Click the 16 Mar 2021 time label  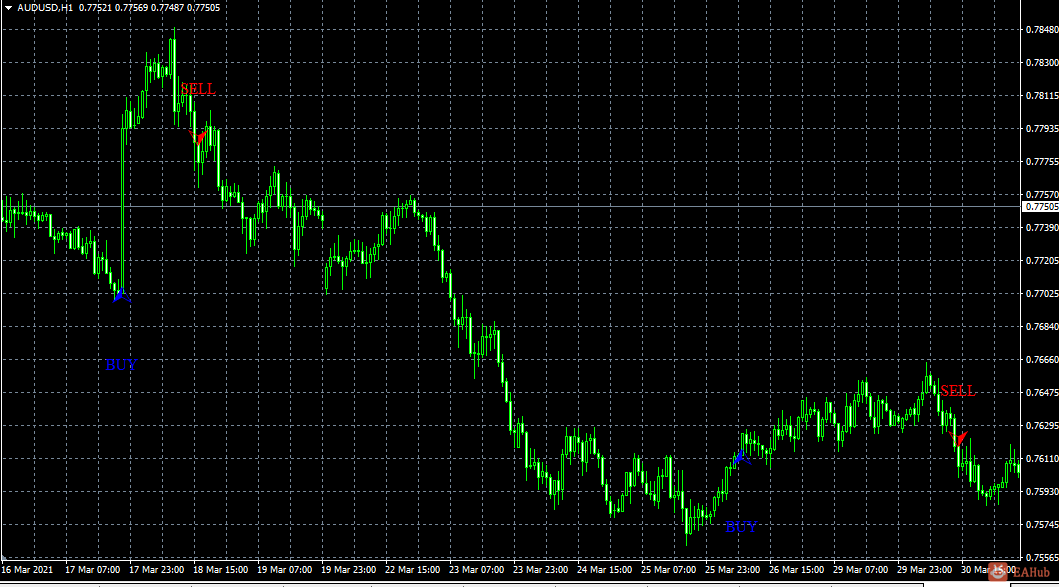tap(27, 570)
